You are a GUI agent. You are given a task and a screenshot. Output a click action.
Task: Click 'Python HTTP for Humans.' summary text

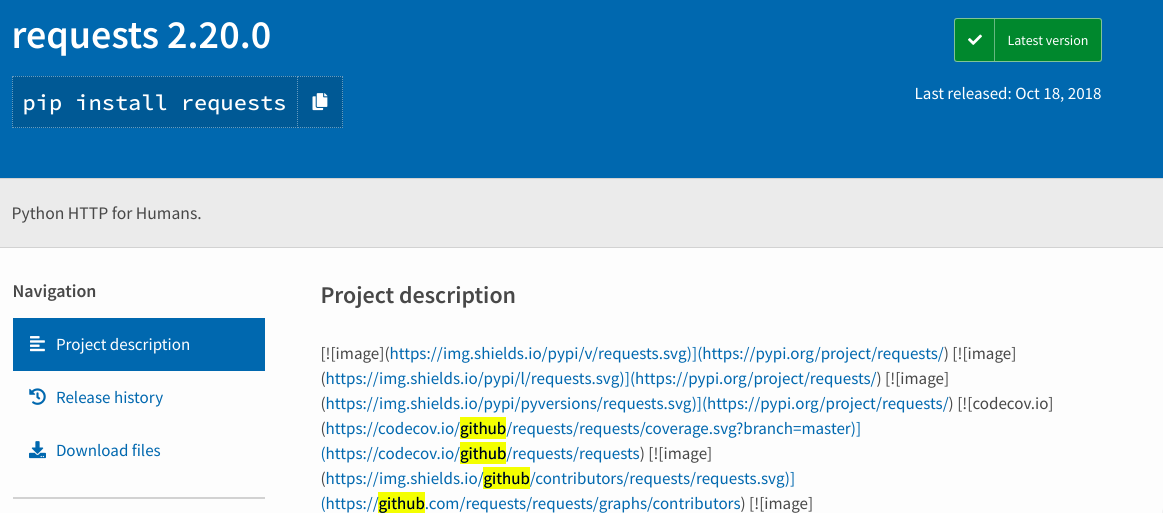click(107, 214)
